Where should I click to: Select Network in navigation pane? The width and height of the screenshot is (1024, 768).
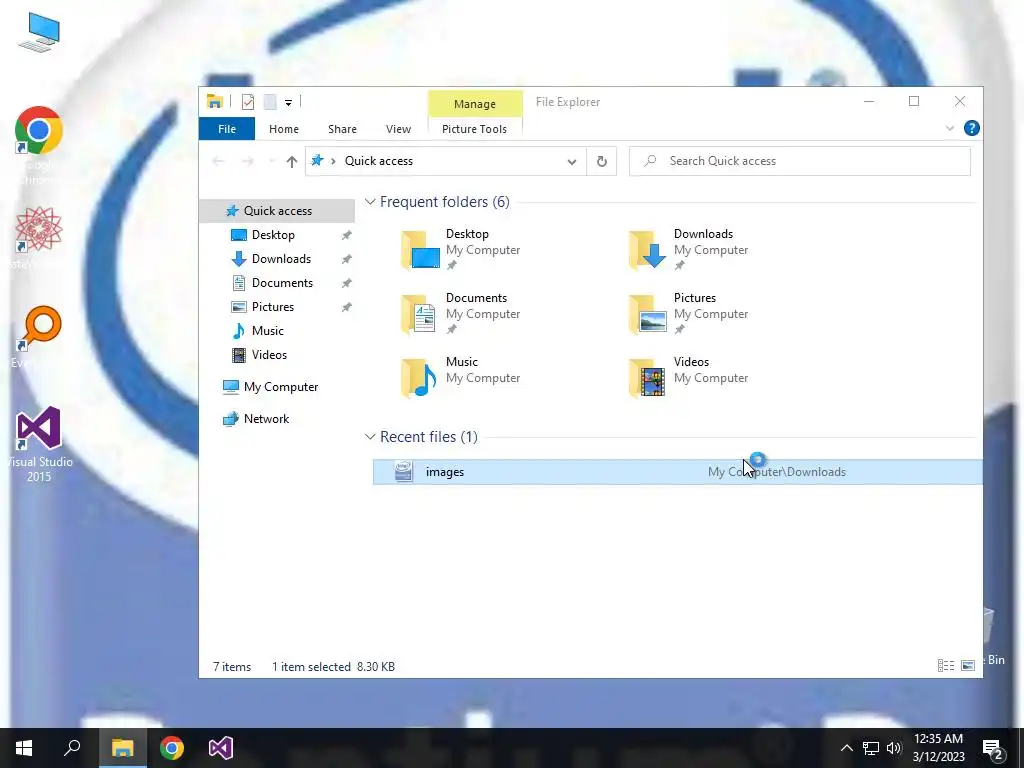266,419
